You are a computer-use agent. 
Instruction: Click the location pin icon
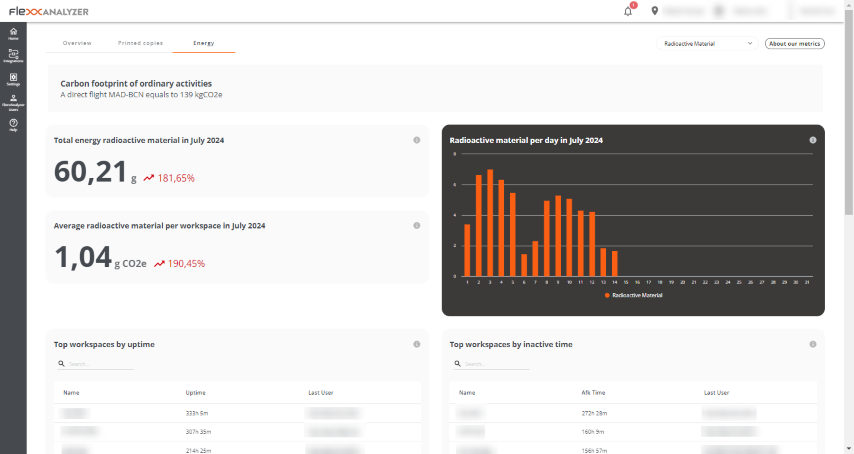click(655, 11)
